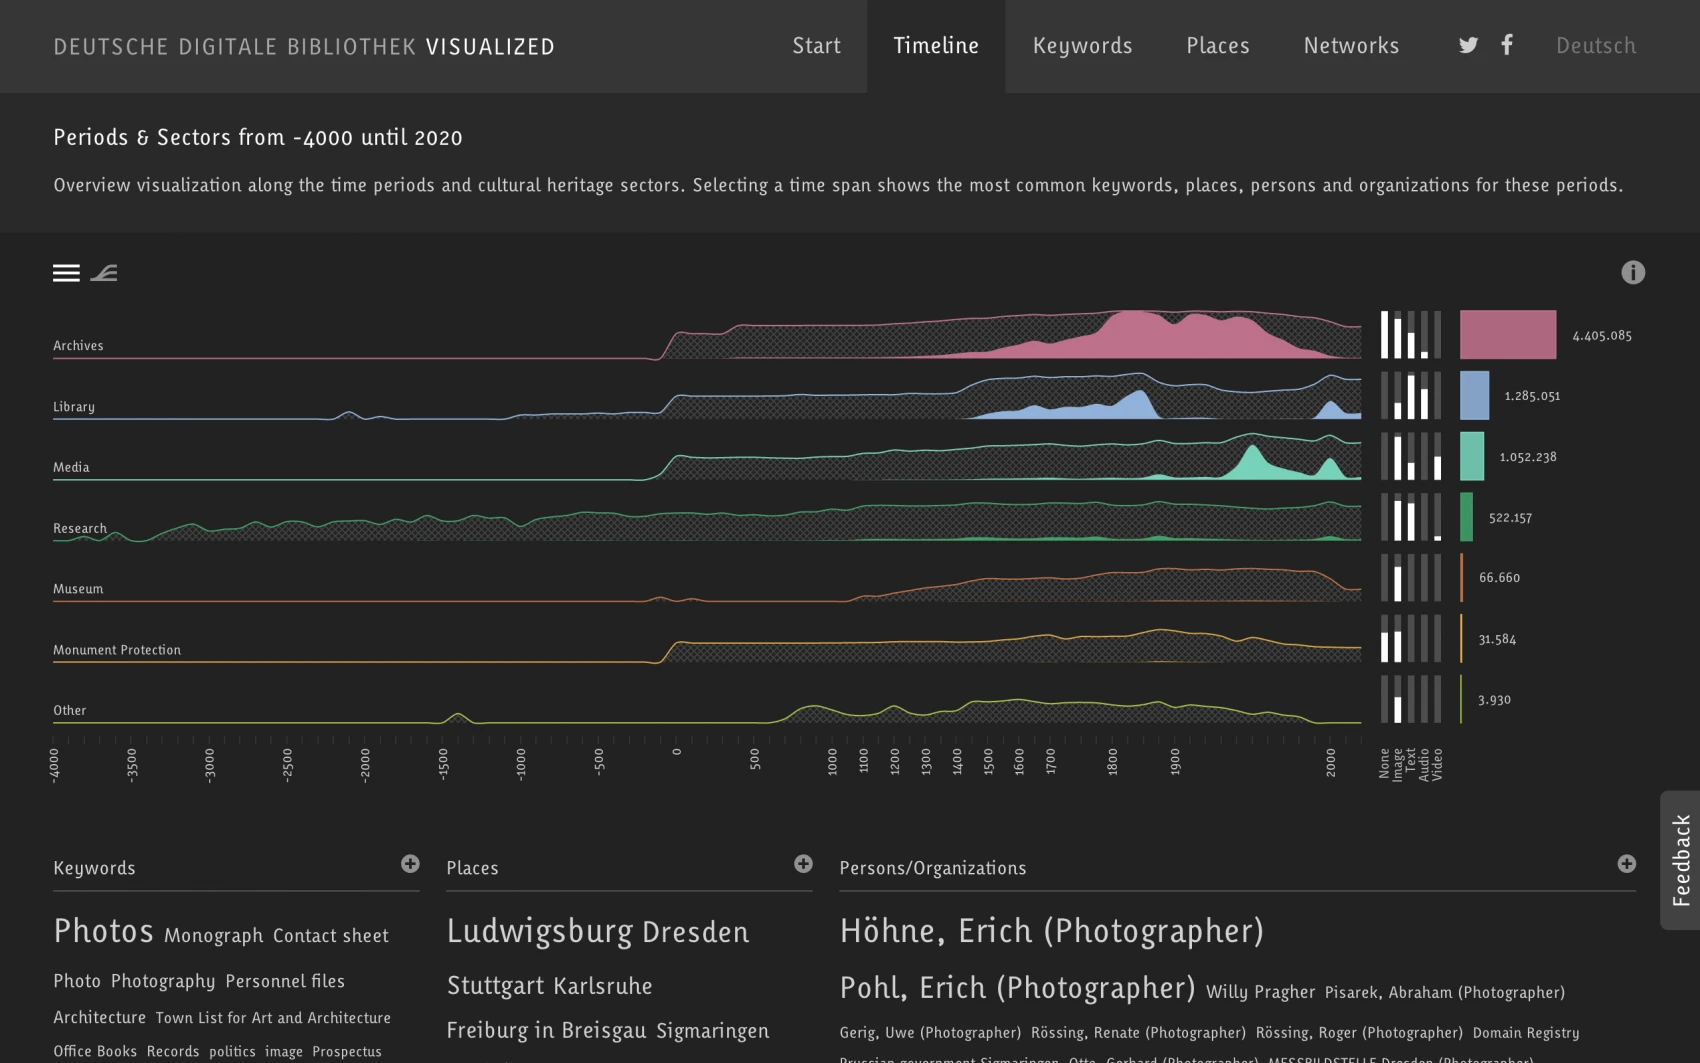Expand the Places list with plus icon
This screenshot has height=1063, width=1700.
[x=803, y=864]
